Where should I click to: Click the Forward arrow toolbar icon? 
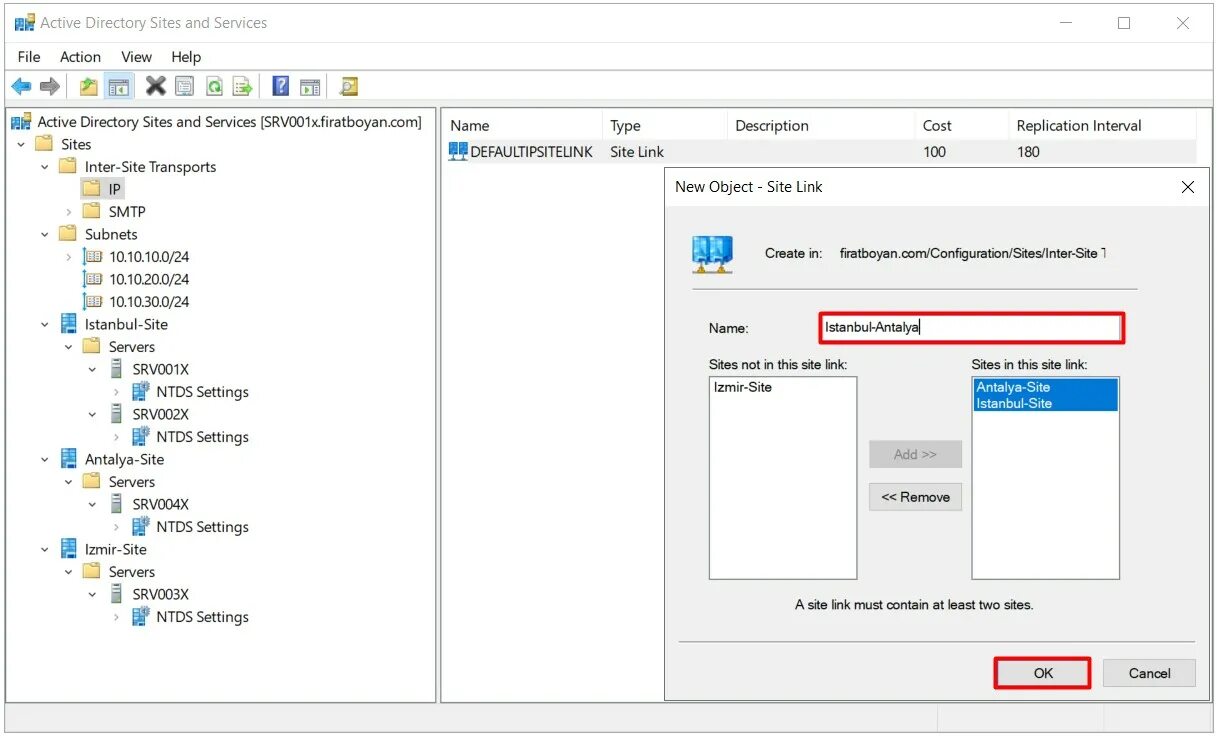pos(50,87)
